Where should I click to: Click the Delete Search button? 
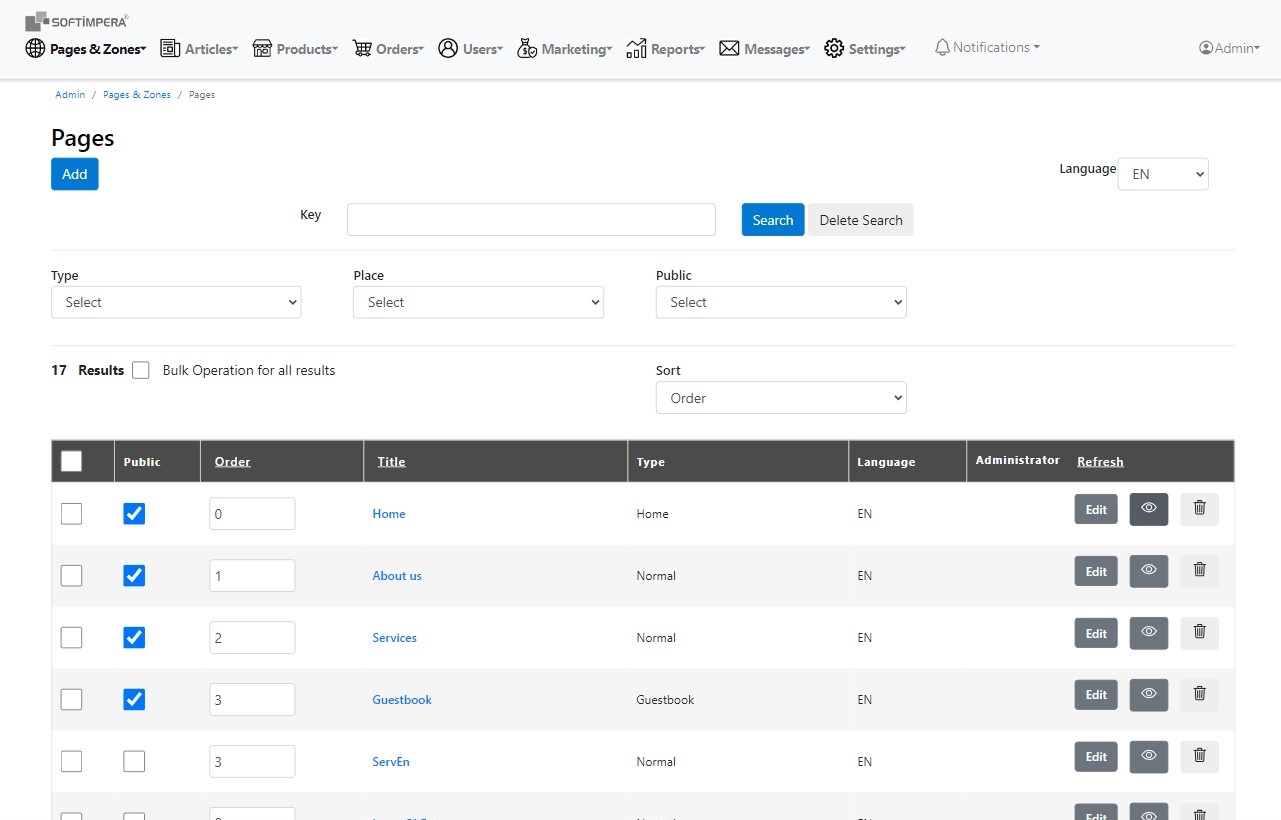pyautogui.click(x=861, y=220)
